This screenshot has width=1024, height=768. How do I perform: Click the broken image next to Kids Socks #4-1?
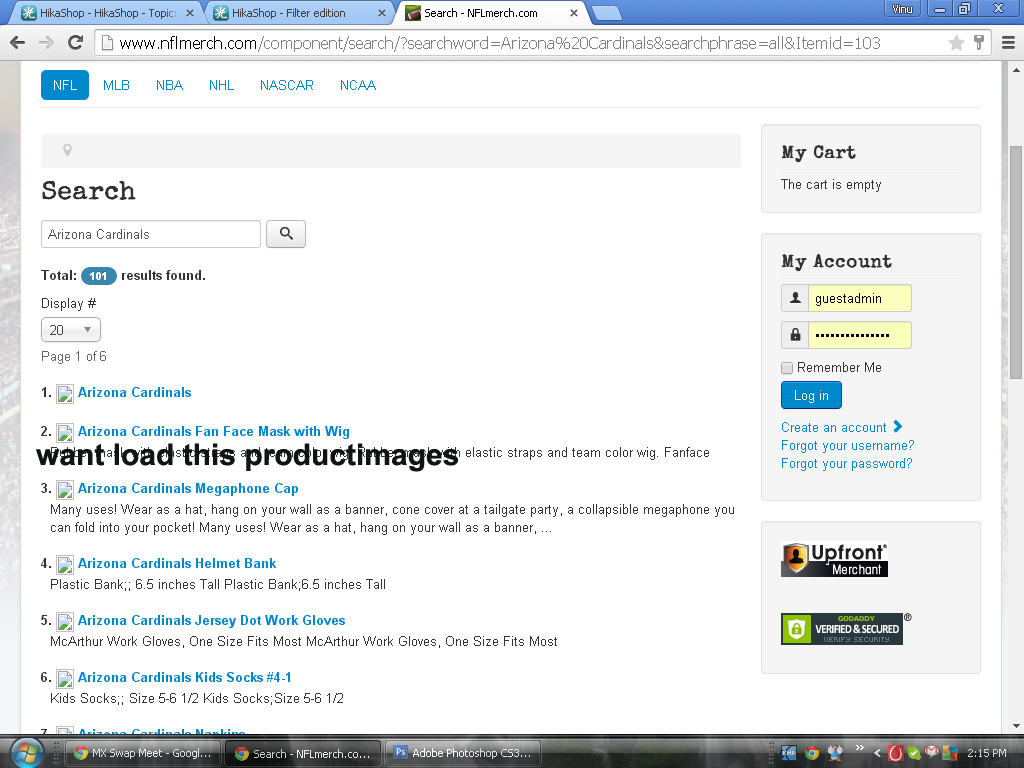coord(65,678)
